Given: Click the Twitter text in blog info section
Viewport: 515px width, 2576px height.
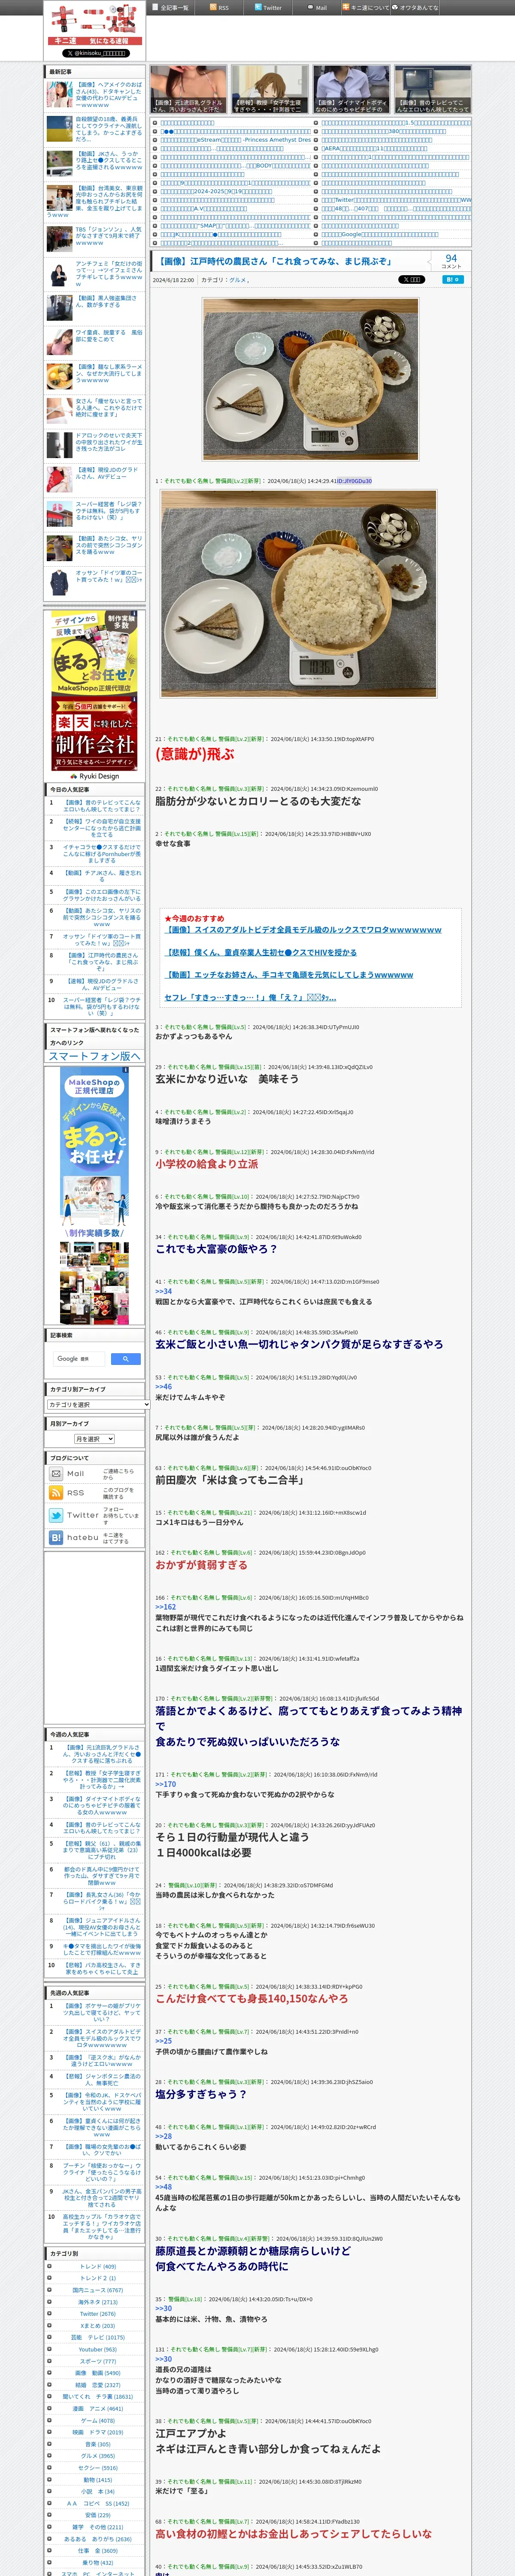Looking at the screenshot, I should point(83,1515).
